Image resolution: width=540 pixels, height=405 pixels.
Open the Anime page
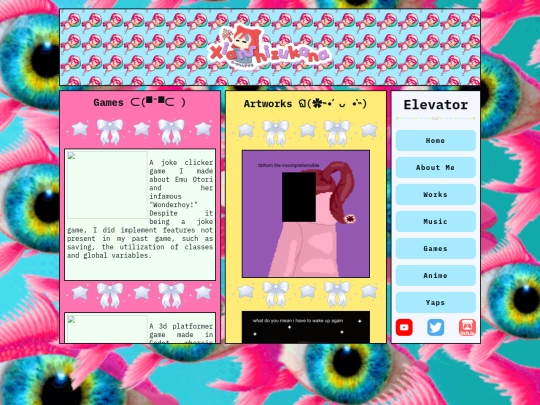click(436, 276)
